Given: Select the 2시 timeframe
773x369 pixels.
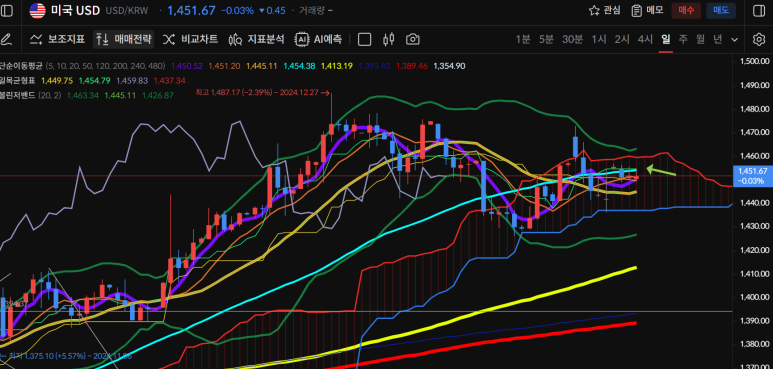Looking at the screenshot, I should (x=622, y=39).
